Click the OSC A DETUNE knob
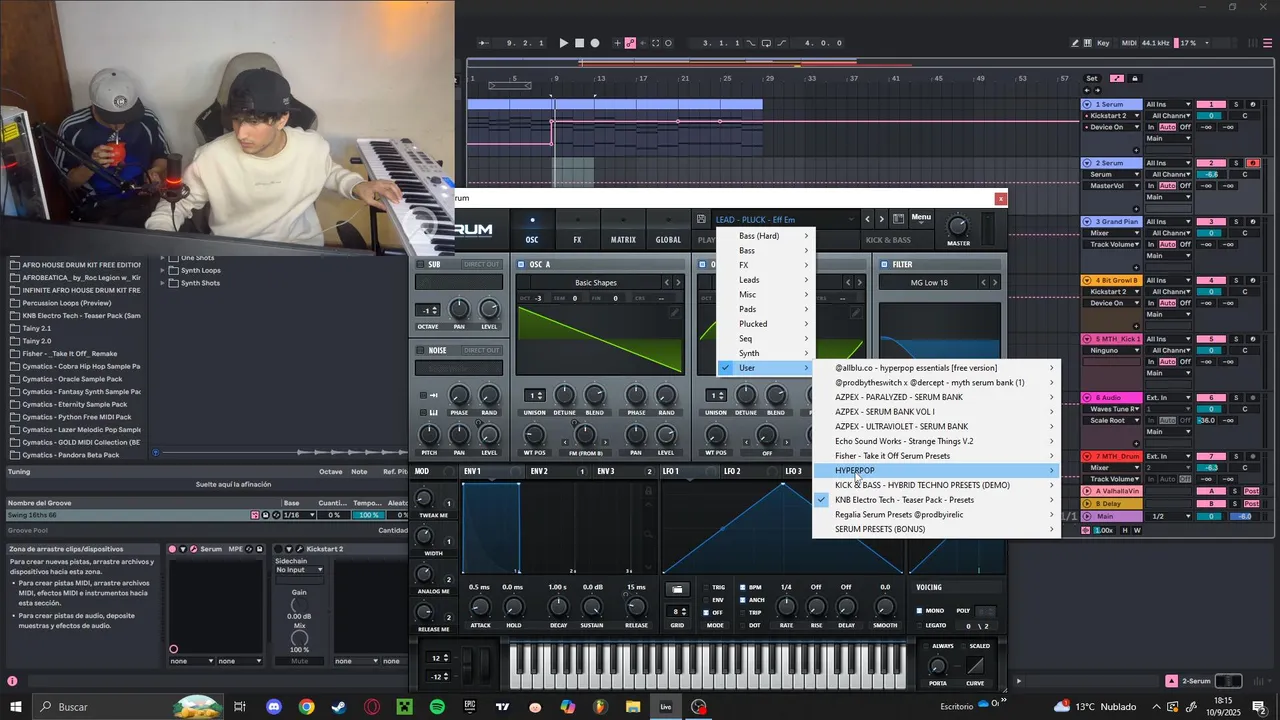 coord(564,395)
